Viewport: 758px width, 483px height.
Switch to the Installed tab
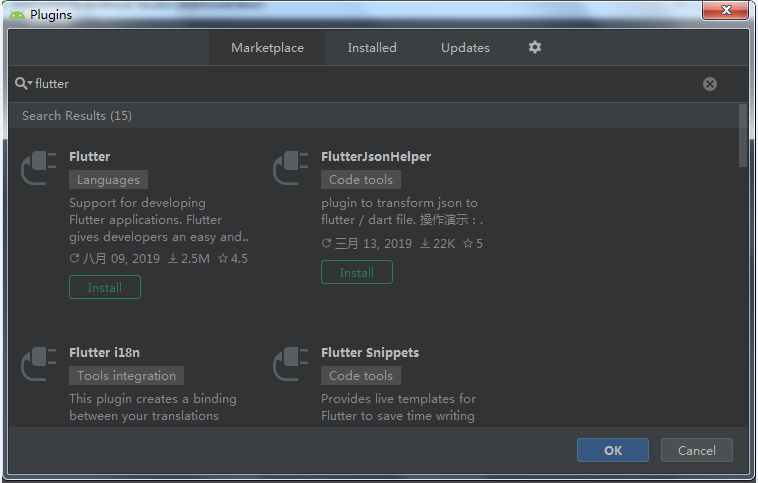point(372,48)
